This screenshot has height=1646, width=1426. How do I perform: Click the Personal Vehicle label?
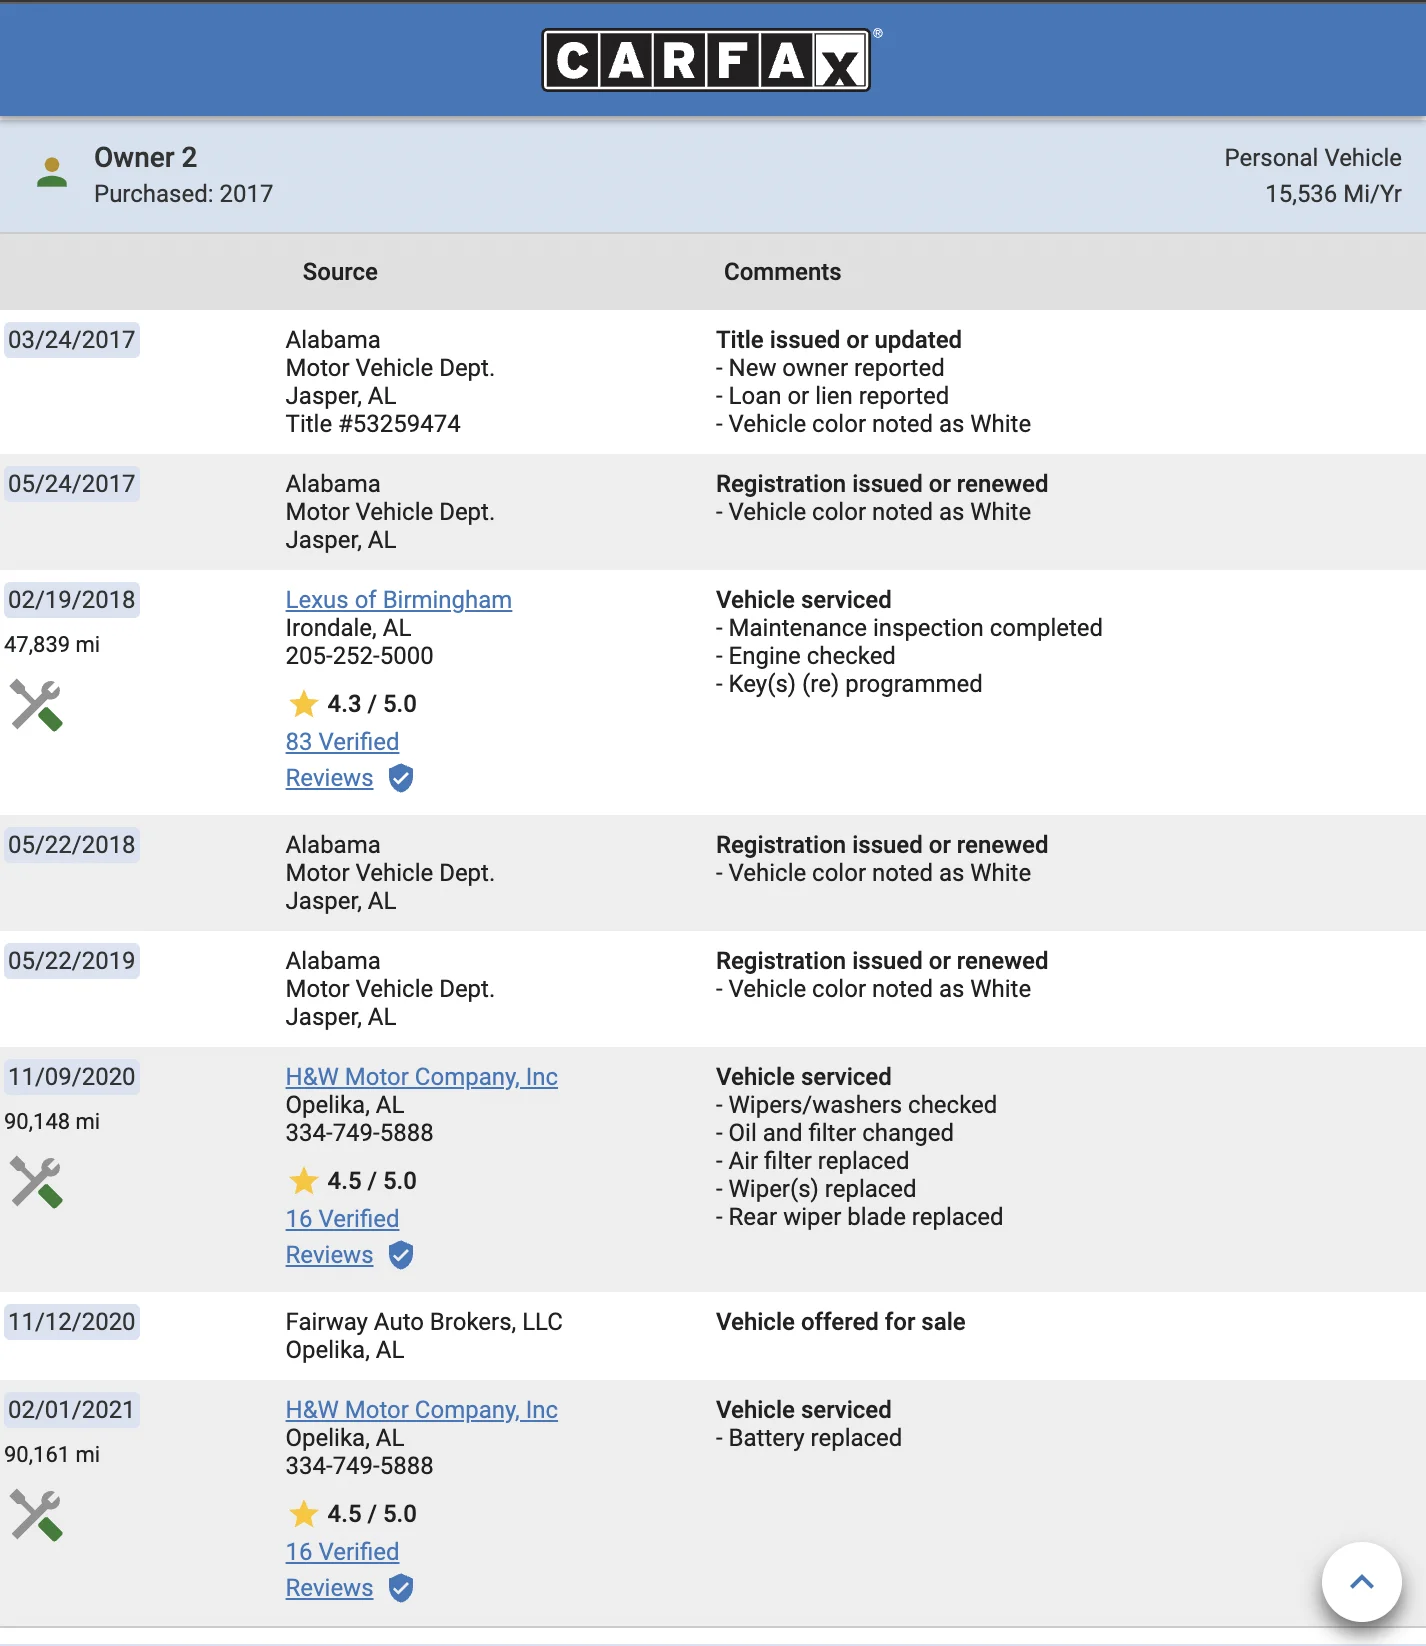tap(1312, 158)
